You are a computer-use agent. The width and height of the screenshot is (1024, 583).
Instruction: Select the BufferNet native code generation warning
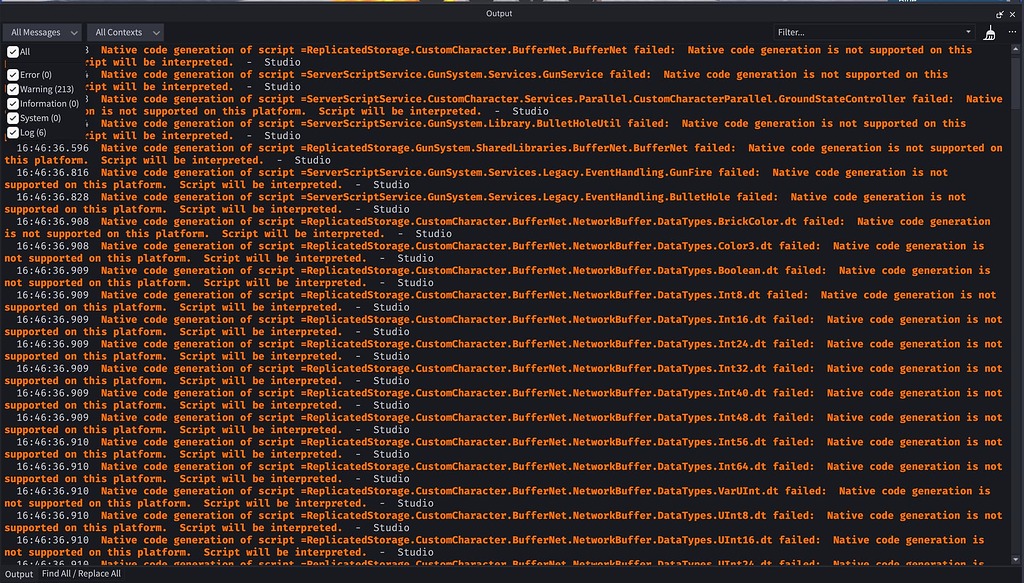(400, 49)
